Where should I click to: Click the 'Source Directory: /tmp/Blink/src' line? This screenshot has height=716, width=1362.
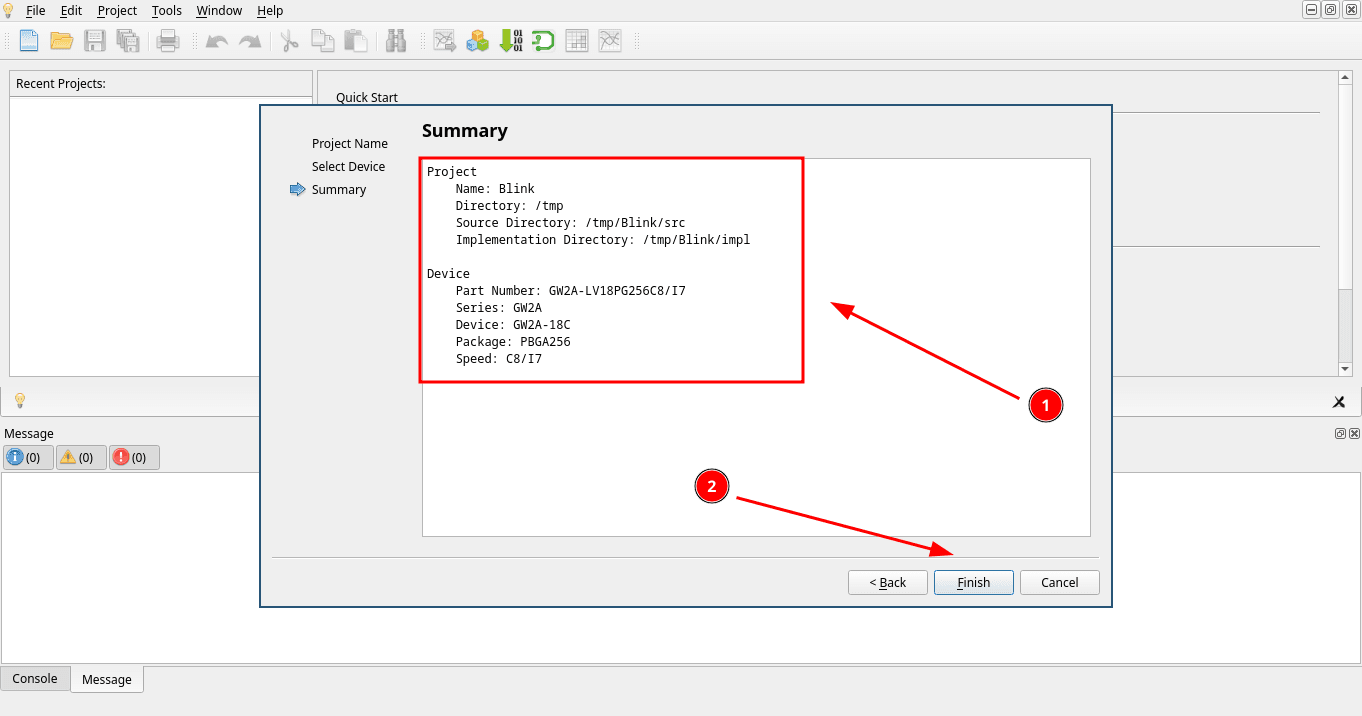point(571,223)
